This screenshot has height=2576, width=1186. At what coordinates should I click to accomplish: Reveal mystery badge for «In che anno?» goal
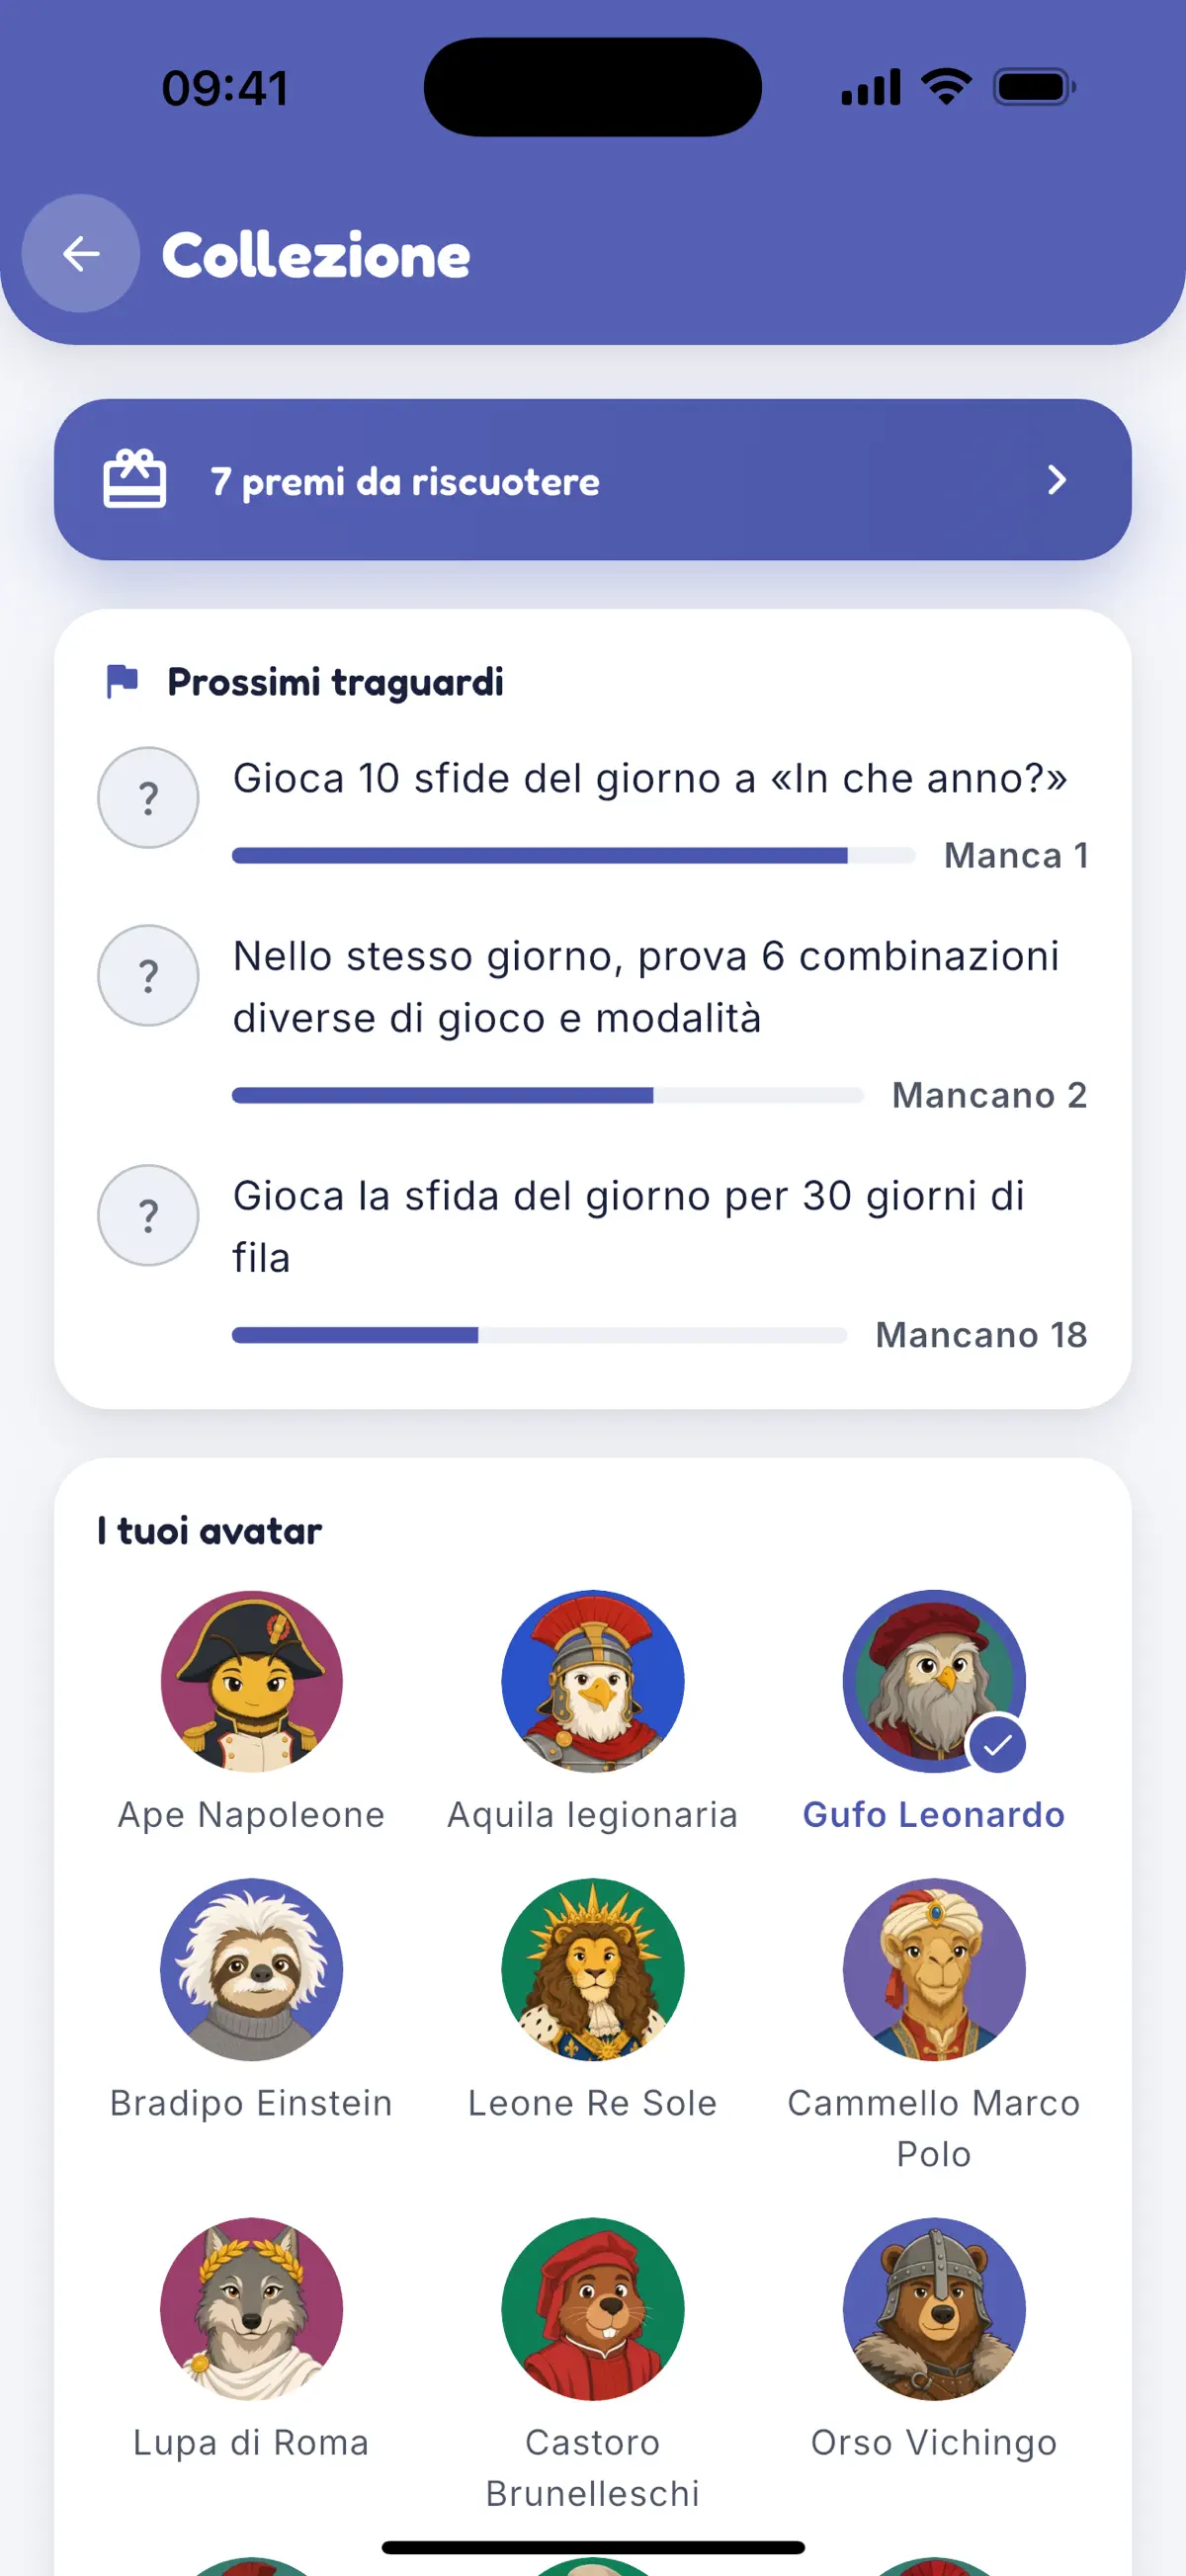[x=148, y=798]
